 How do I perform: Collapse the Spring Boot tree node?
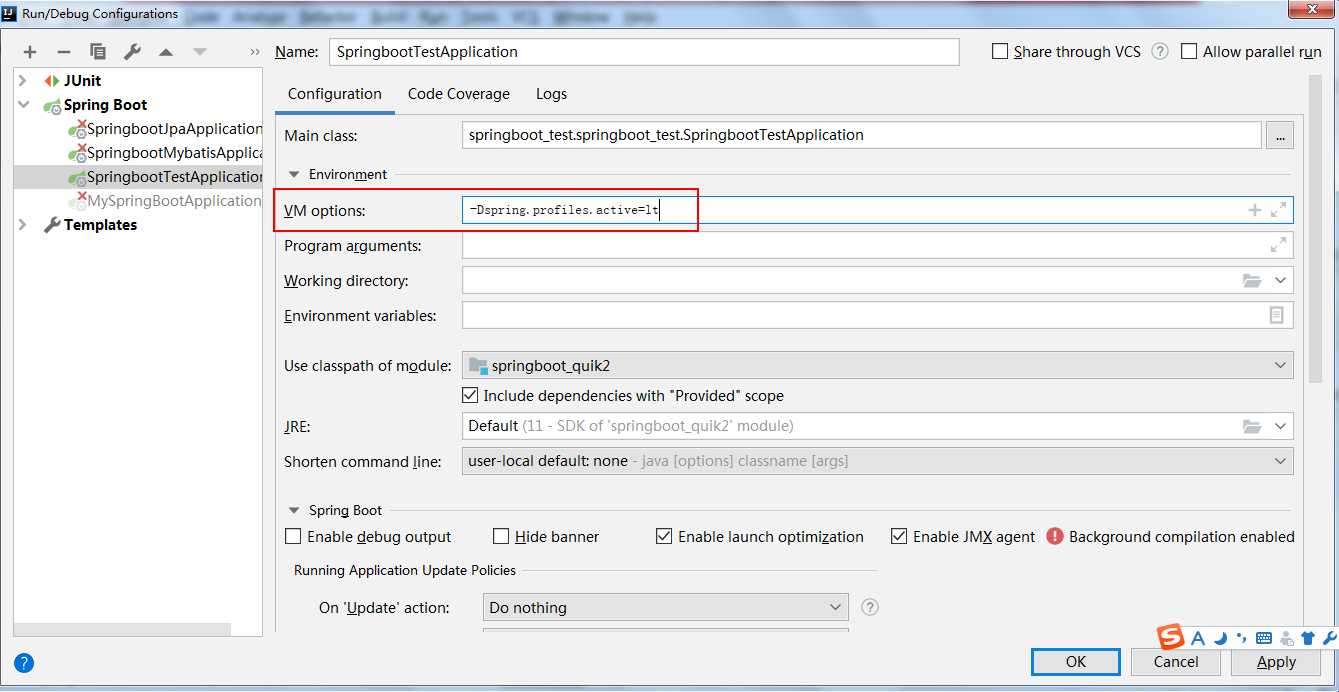coord(23,104)
